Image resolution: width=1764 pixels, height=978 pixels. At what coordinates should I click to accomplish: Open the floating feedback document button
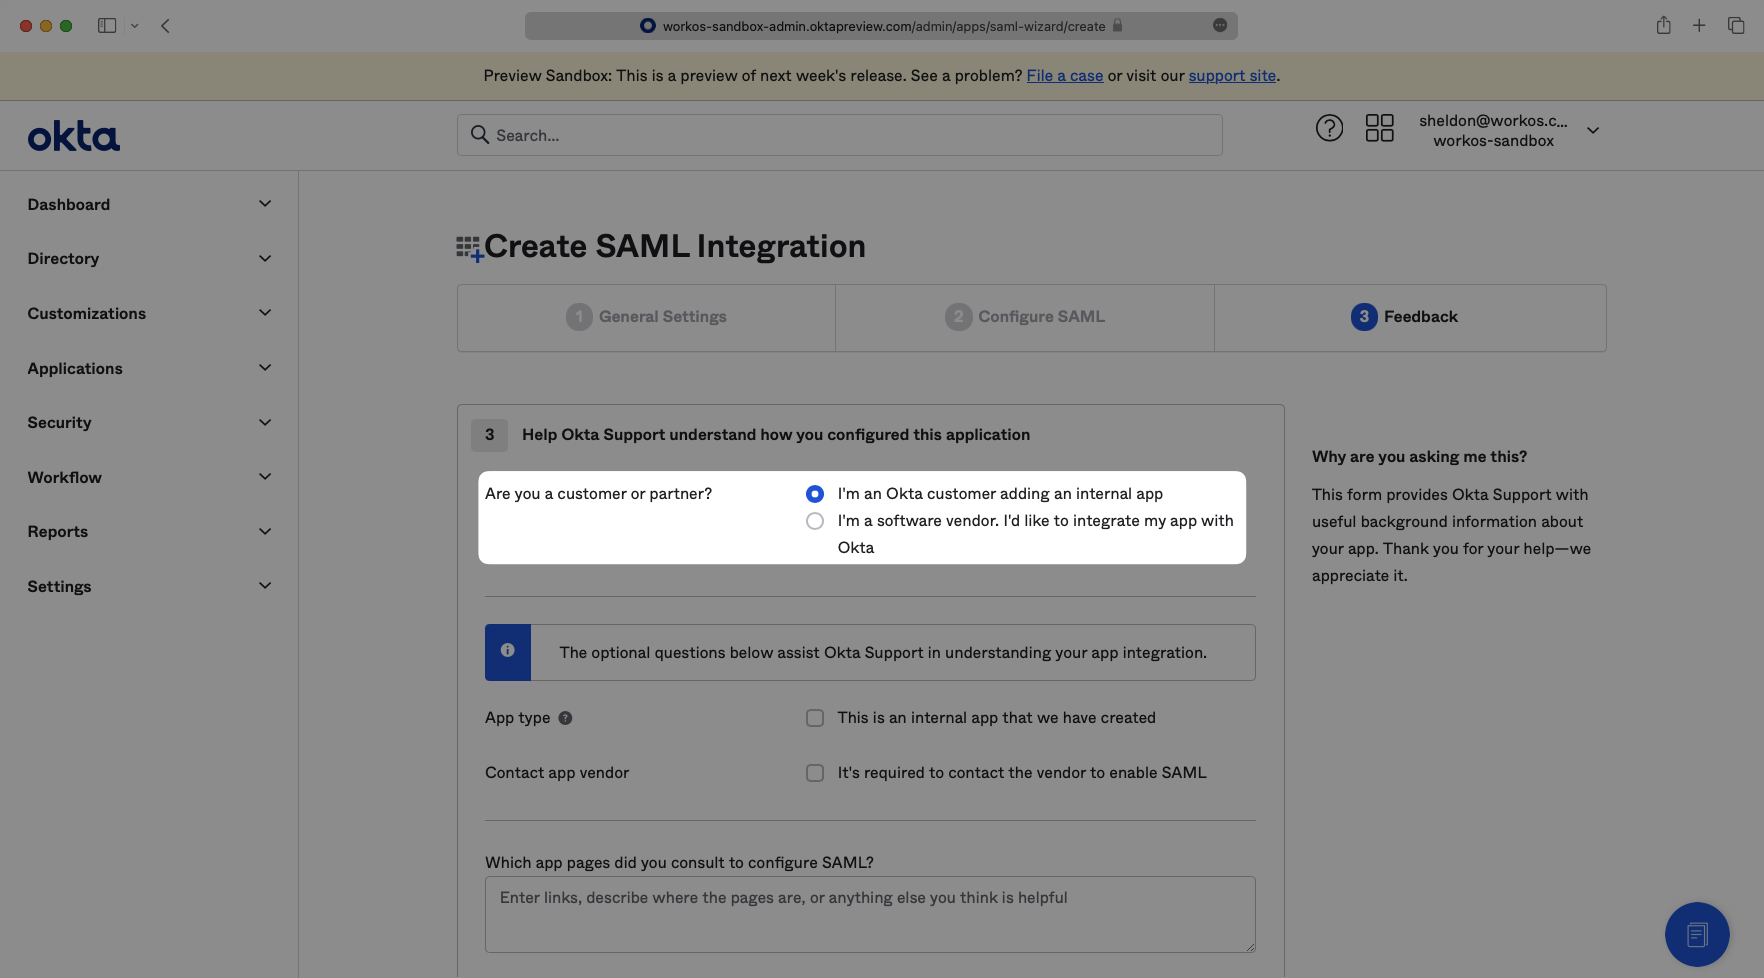[1696, 934]
